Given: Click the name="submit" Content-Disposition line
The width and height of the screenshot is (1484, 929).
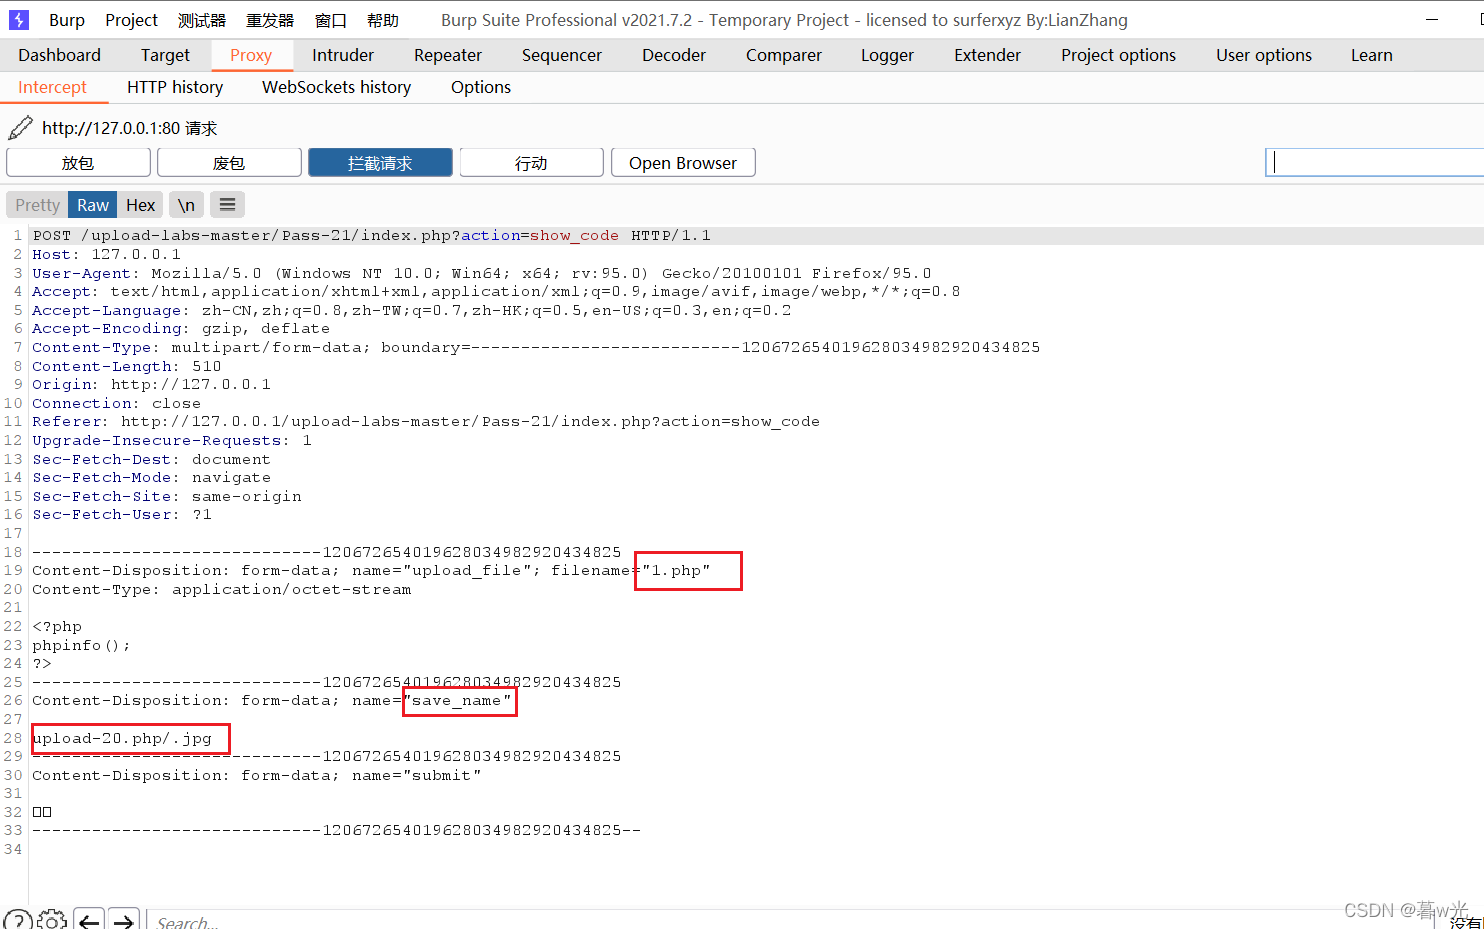Looking at the screenshot, I should coord(256,776).
